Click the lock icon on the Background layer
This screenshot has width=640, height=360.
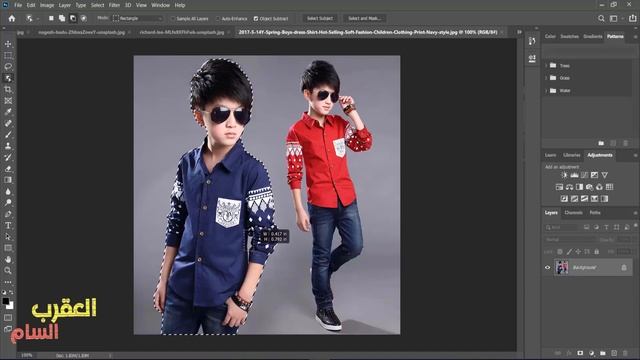click(624, 268)
